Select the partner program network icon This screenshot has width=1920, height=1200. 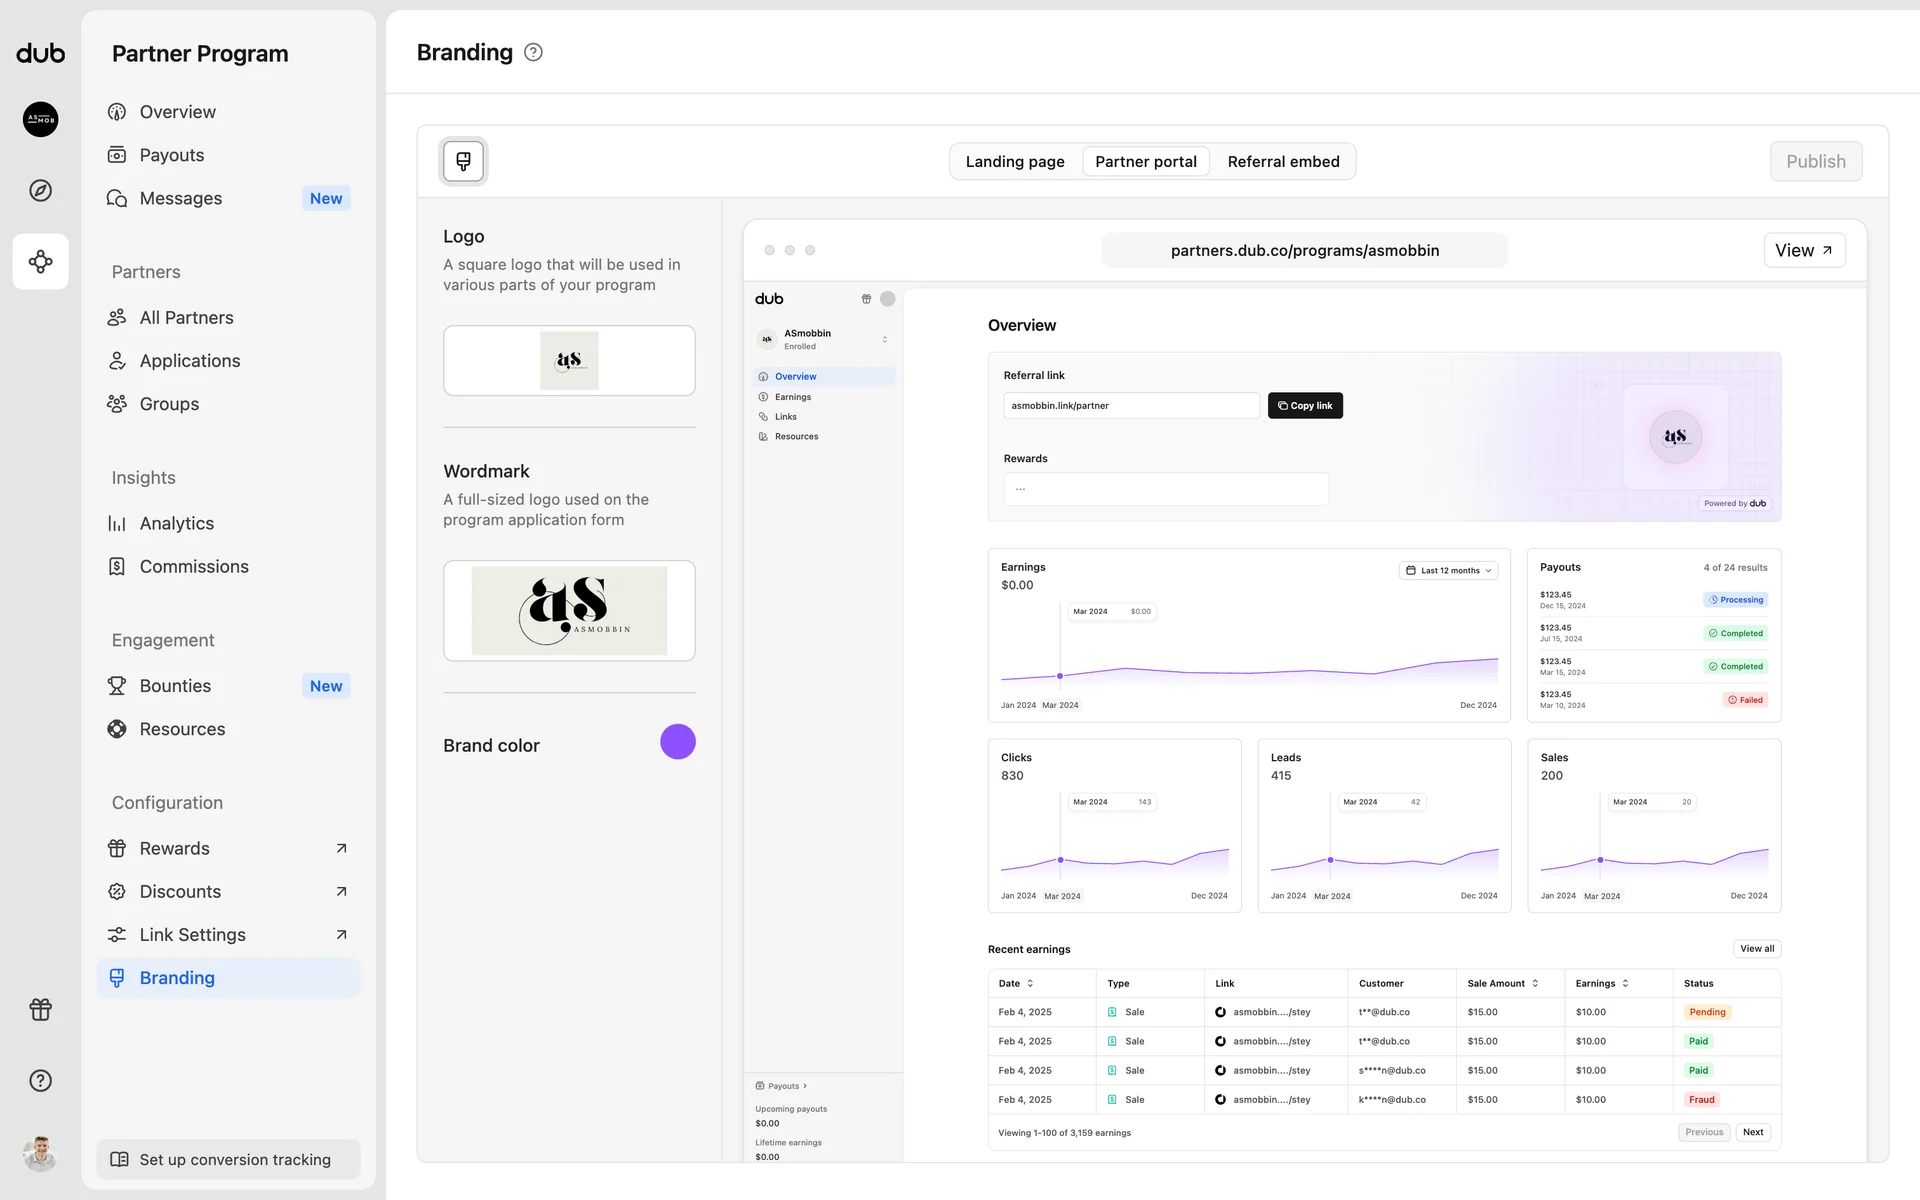click(40, 262)
